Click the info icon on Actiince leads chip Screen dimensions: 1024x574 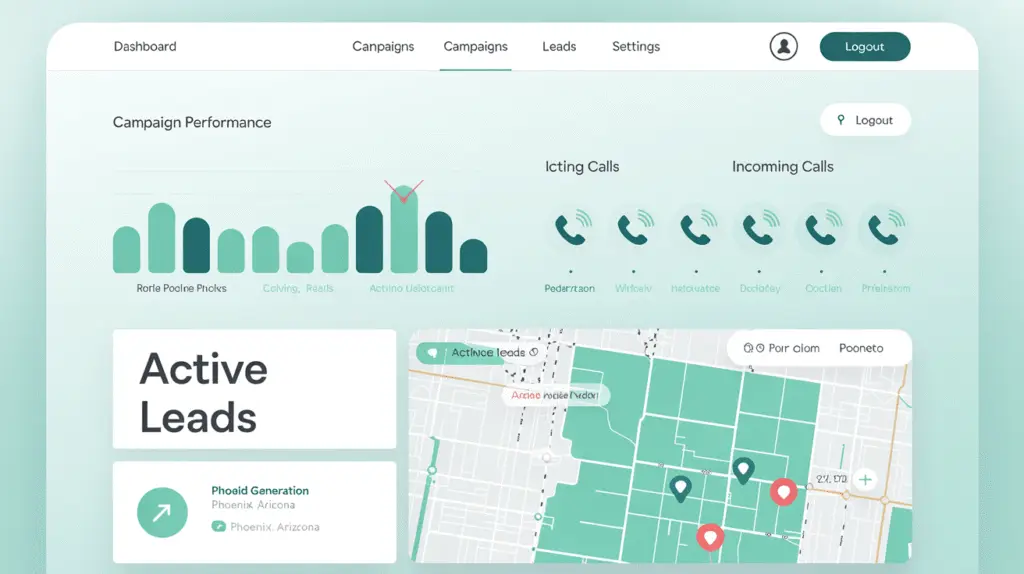pos(534,352)
